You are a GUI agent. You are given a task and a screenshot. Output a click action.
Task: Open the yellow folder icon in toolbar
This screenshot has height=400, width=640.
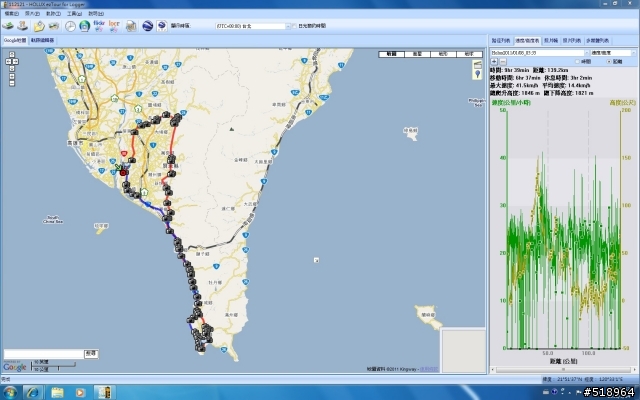tap(39, 26)
